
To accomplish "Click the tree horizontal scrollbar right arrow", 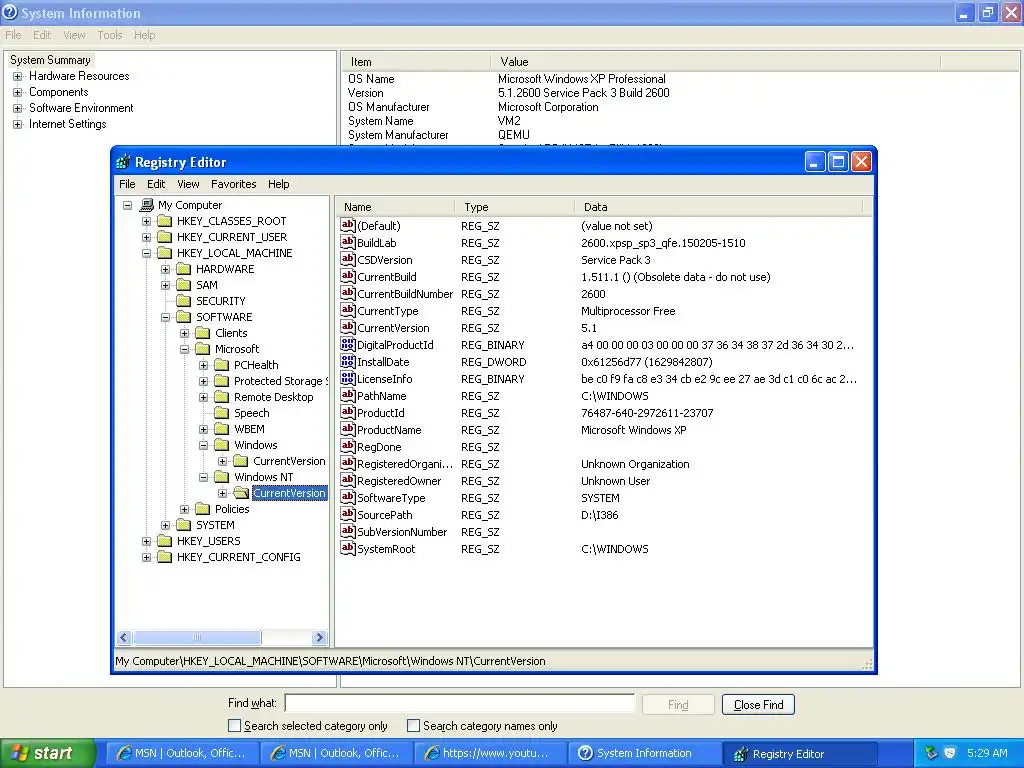I will click(319, 637).
